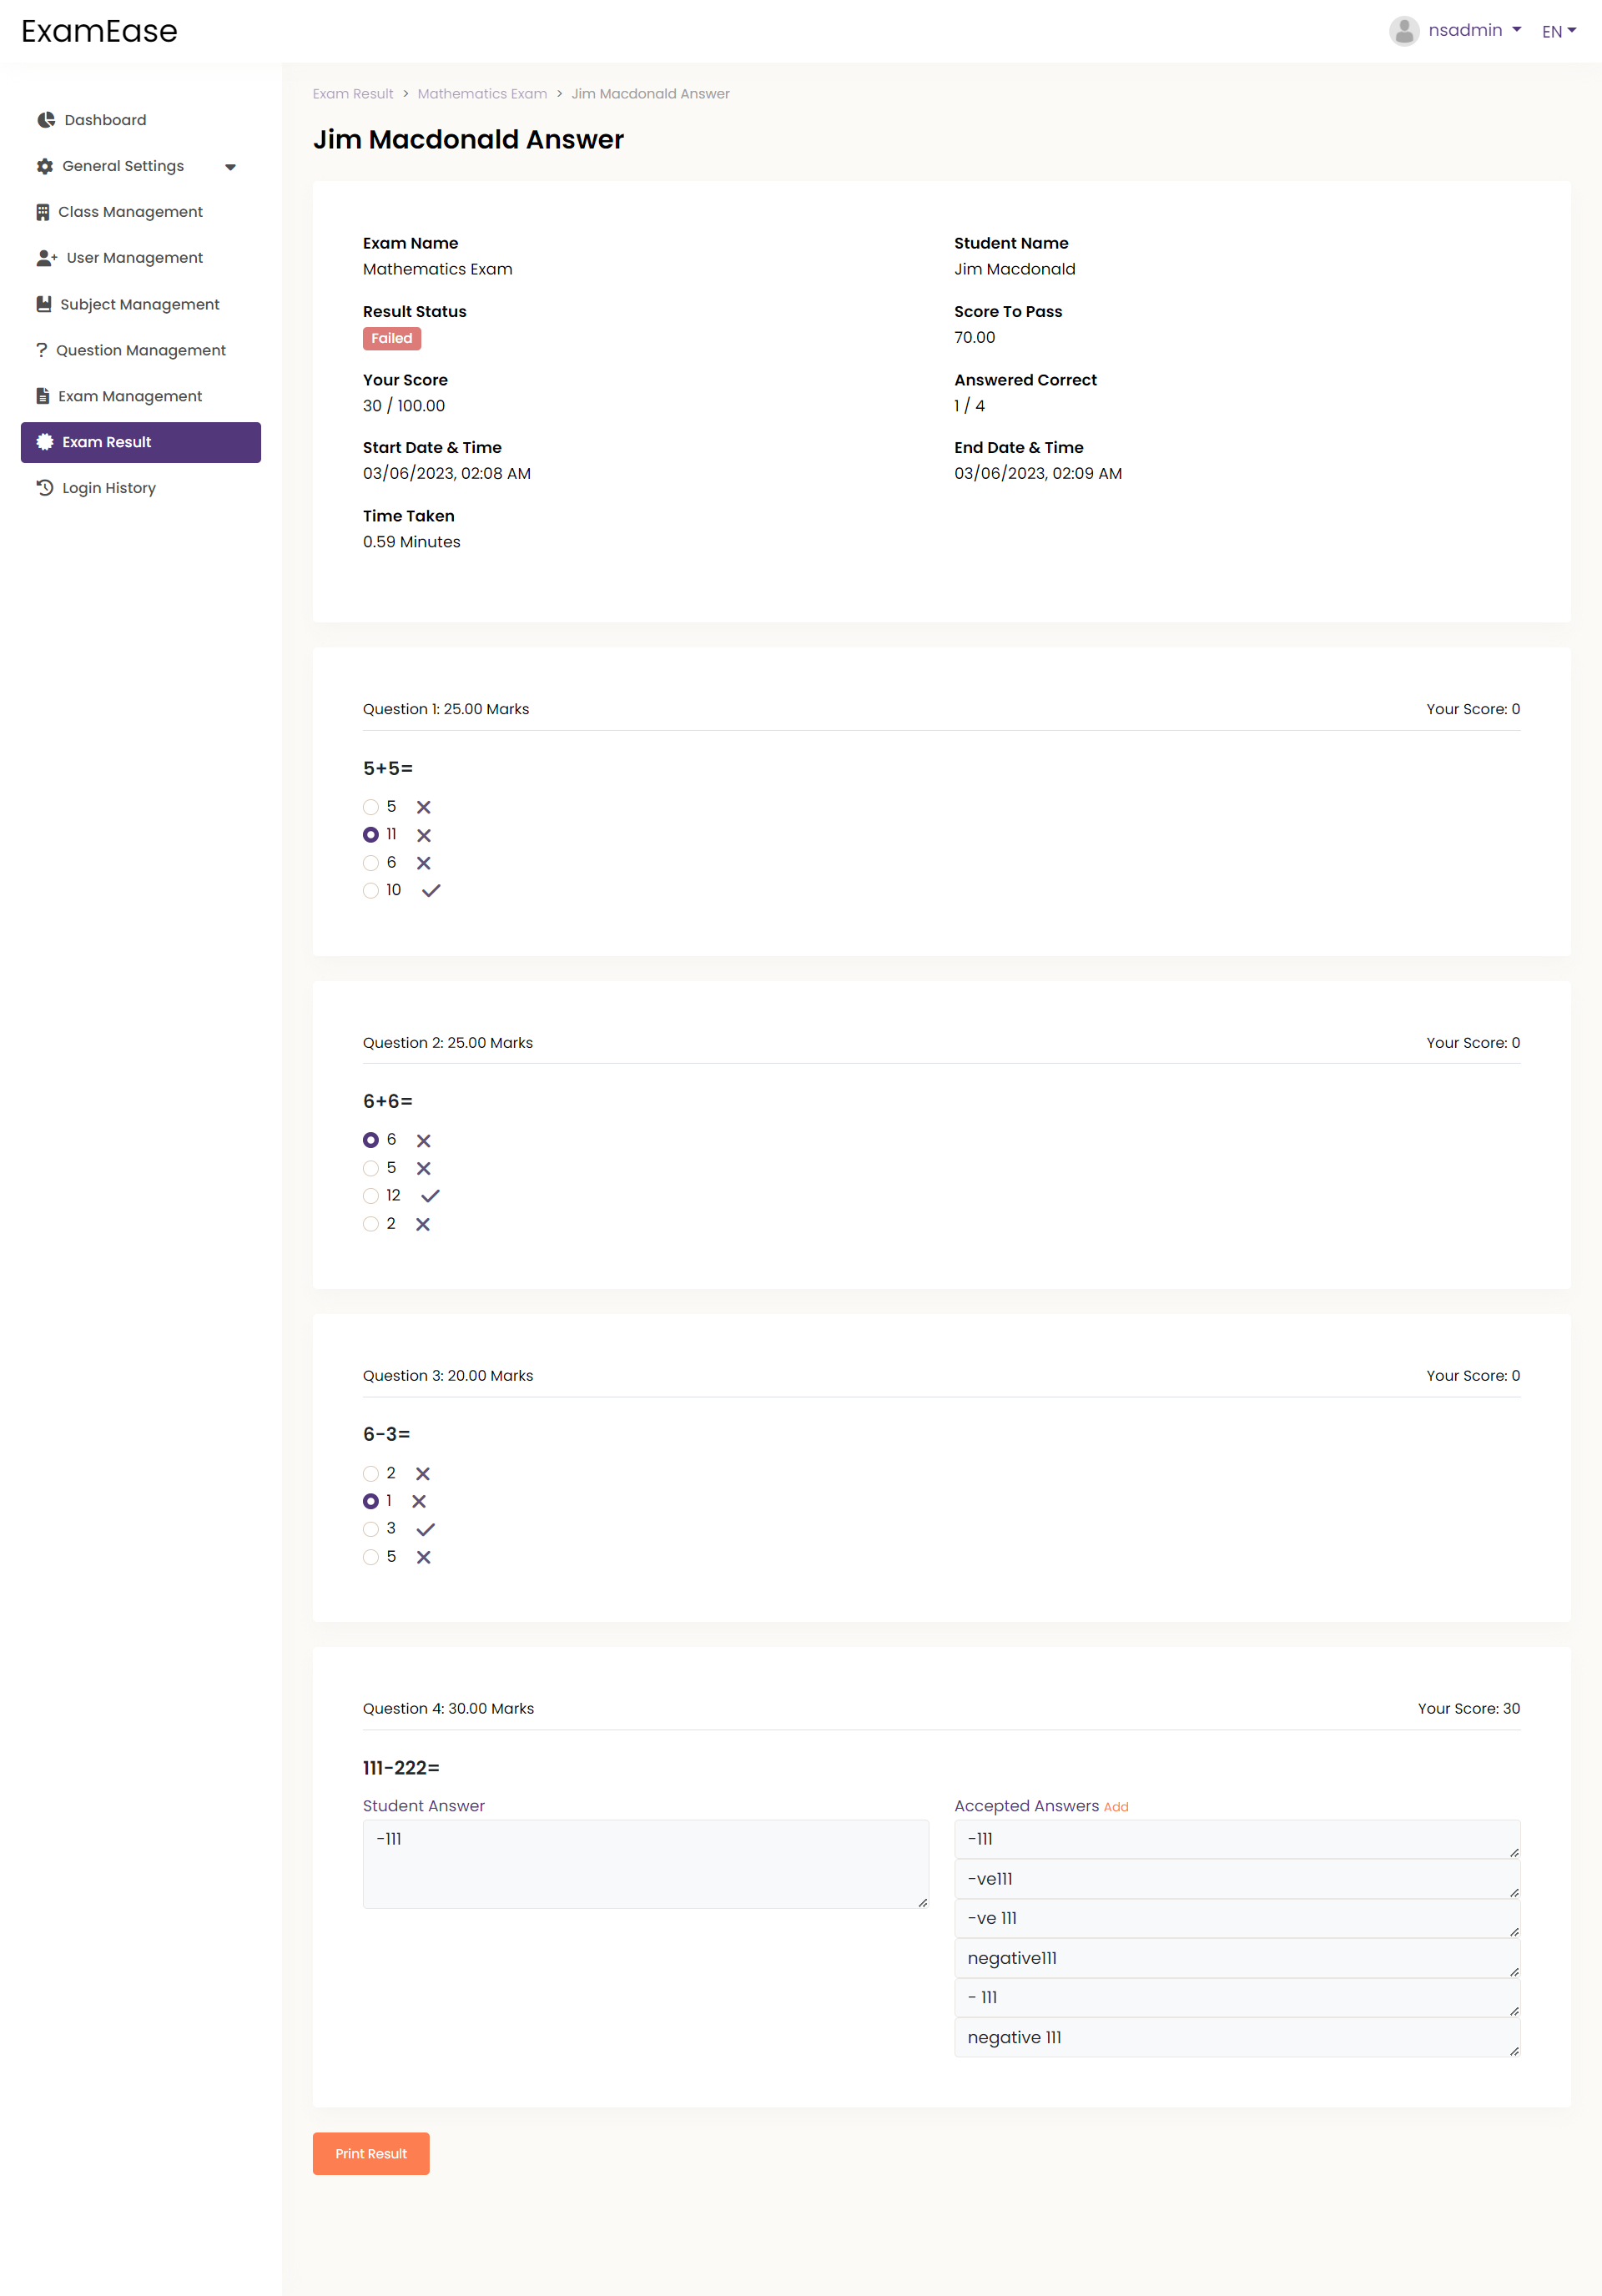Click the Dashboard pie chart icon
The height and width of the screenshot is (2296, 1602).
46,120
